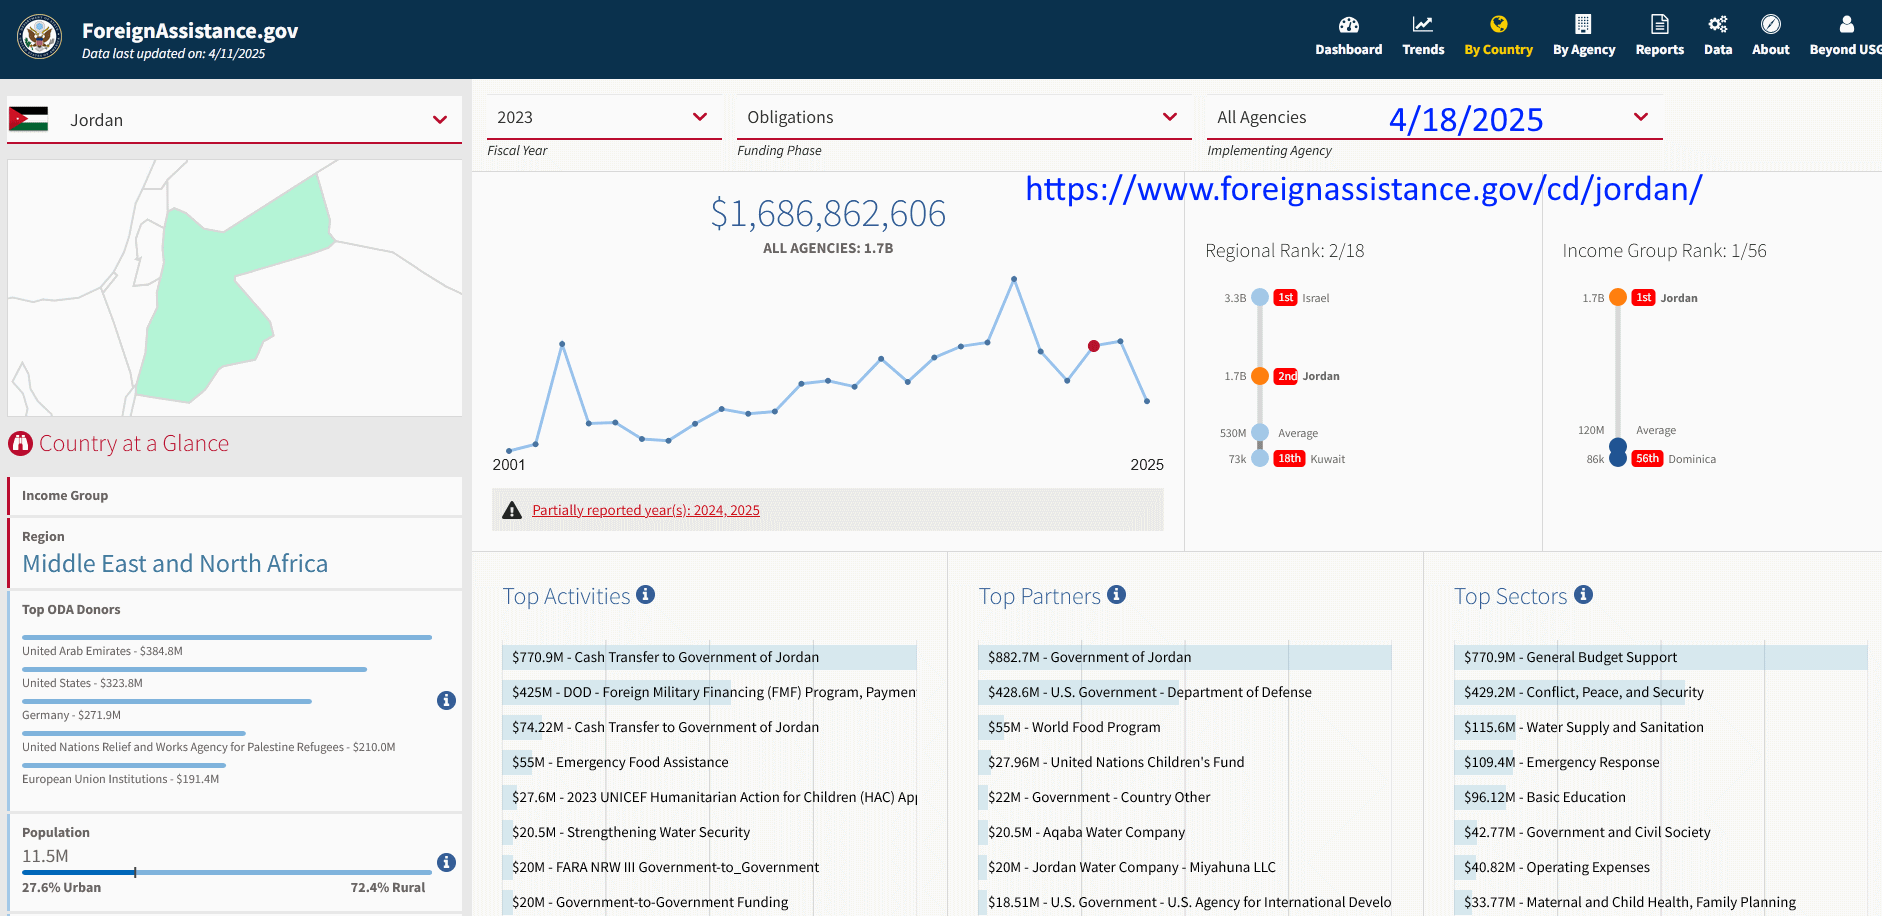Click Germany - $271.9M donor entry
Screen dimensions: 1882x916
(x=71, y=715)
